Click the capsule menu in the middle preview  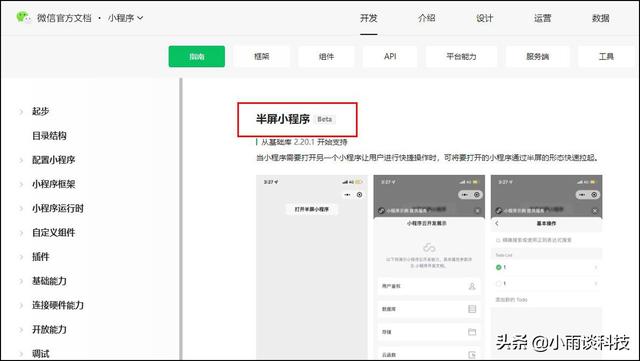471,195
